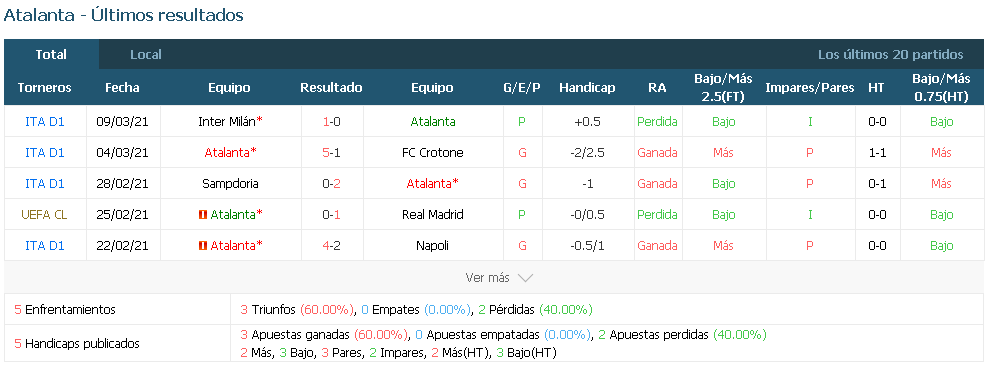Open Sampdoria team link
Viewport: 999px width, 376px height.
click(229, 184)
